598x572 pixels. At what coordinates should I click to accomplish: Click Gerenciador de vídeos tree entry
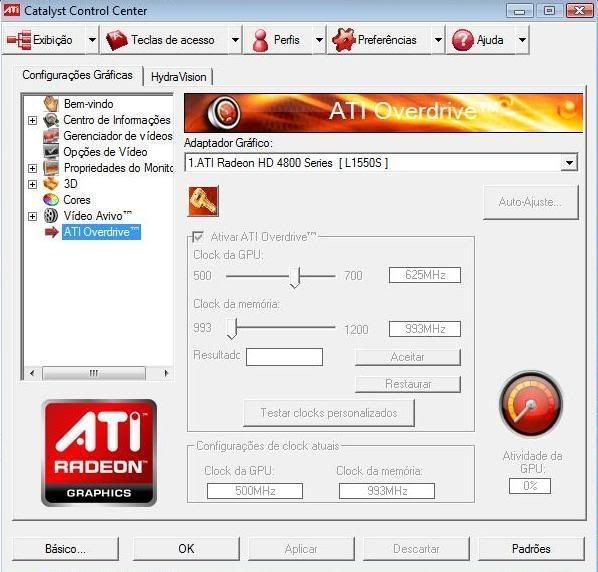pyautogui.click(x=117, y=136)
